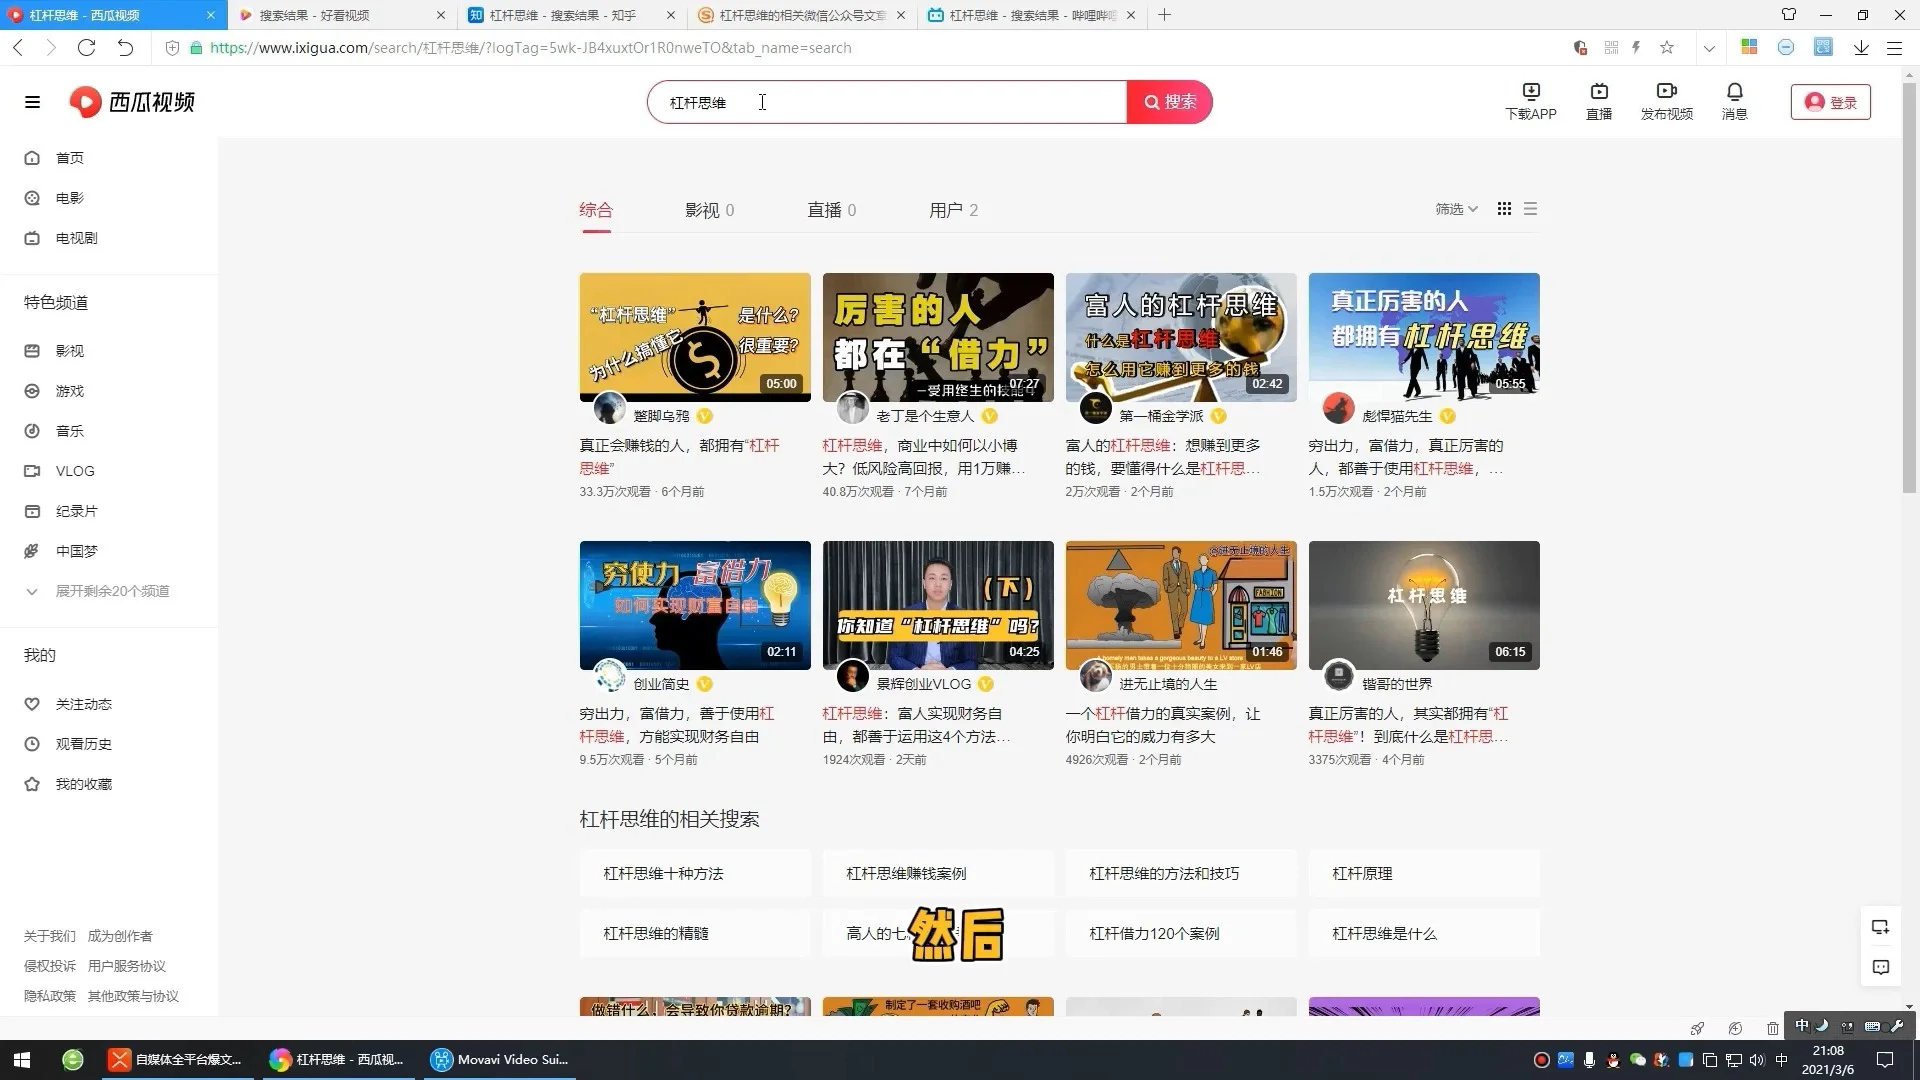Play the 05:55 真正厉害的人 video

[1424, 337]
